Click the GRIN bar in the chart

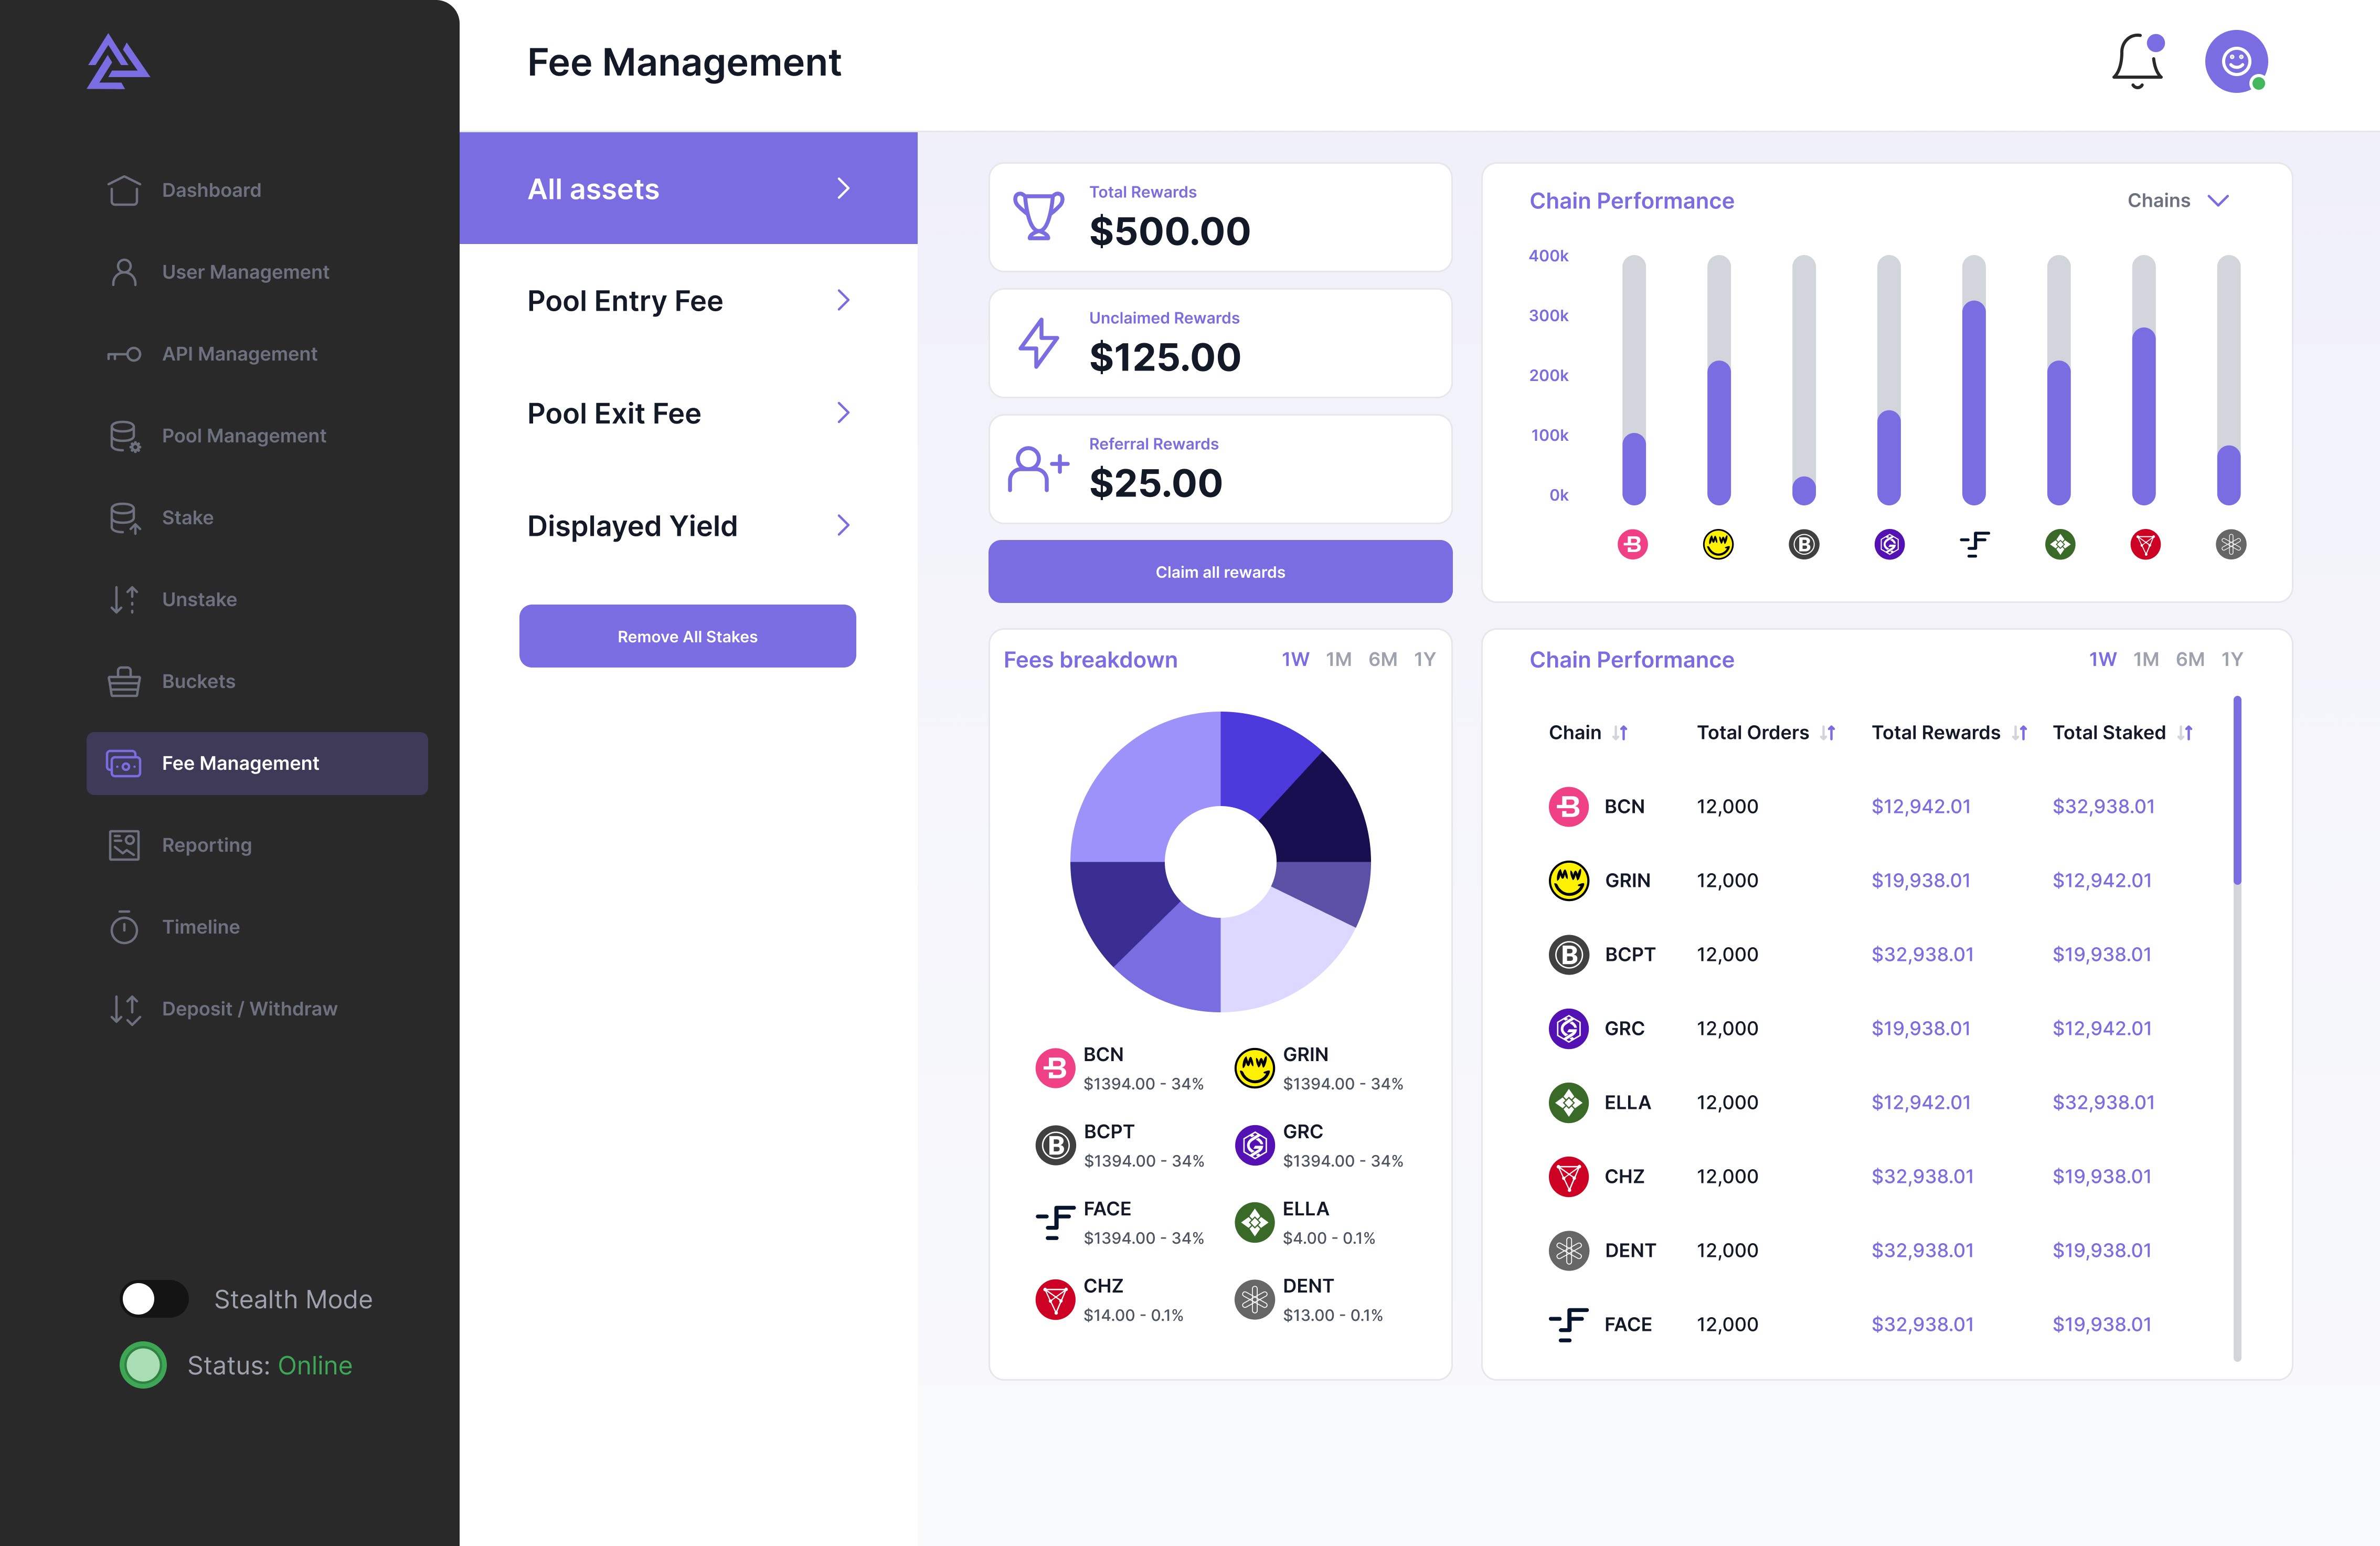point(1718,432)
